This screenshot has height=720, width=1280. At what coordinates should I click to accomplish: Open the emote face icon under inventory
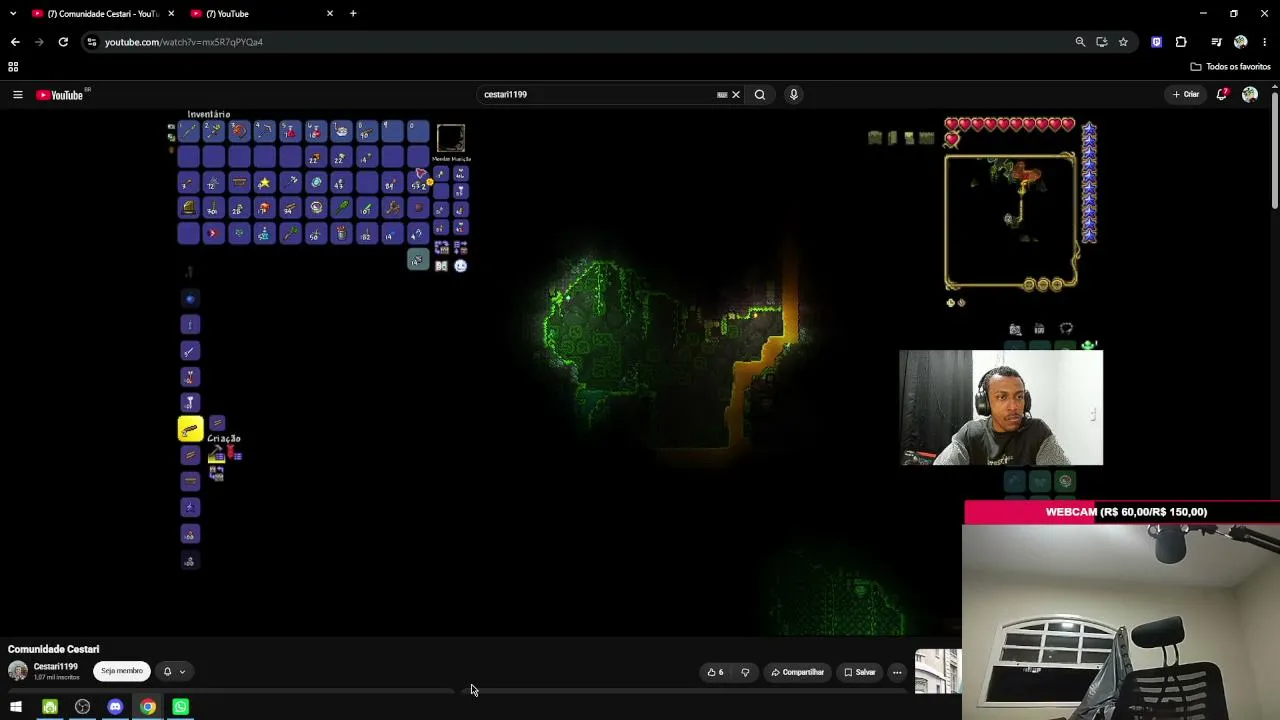click(460, 266)
